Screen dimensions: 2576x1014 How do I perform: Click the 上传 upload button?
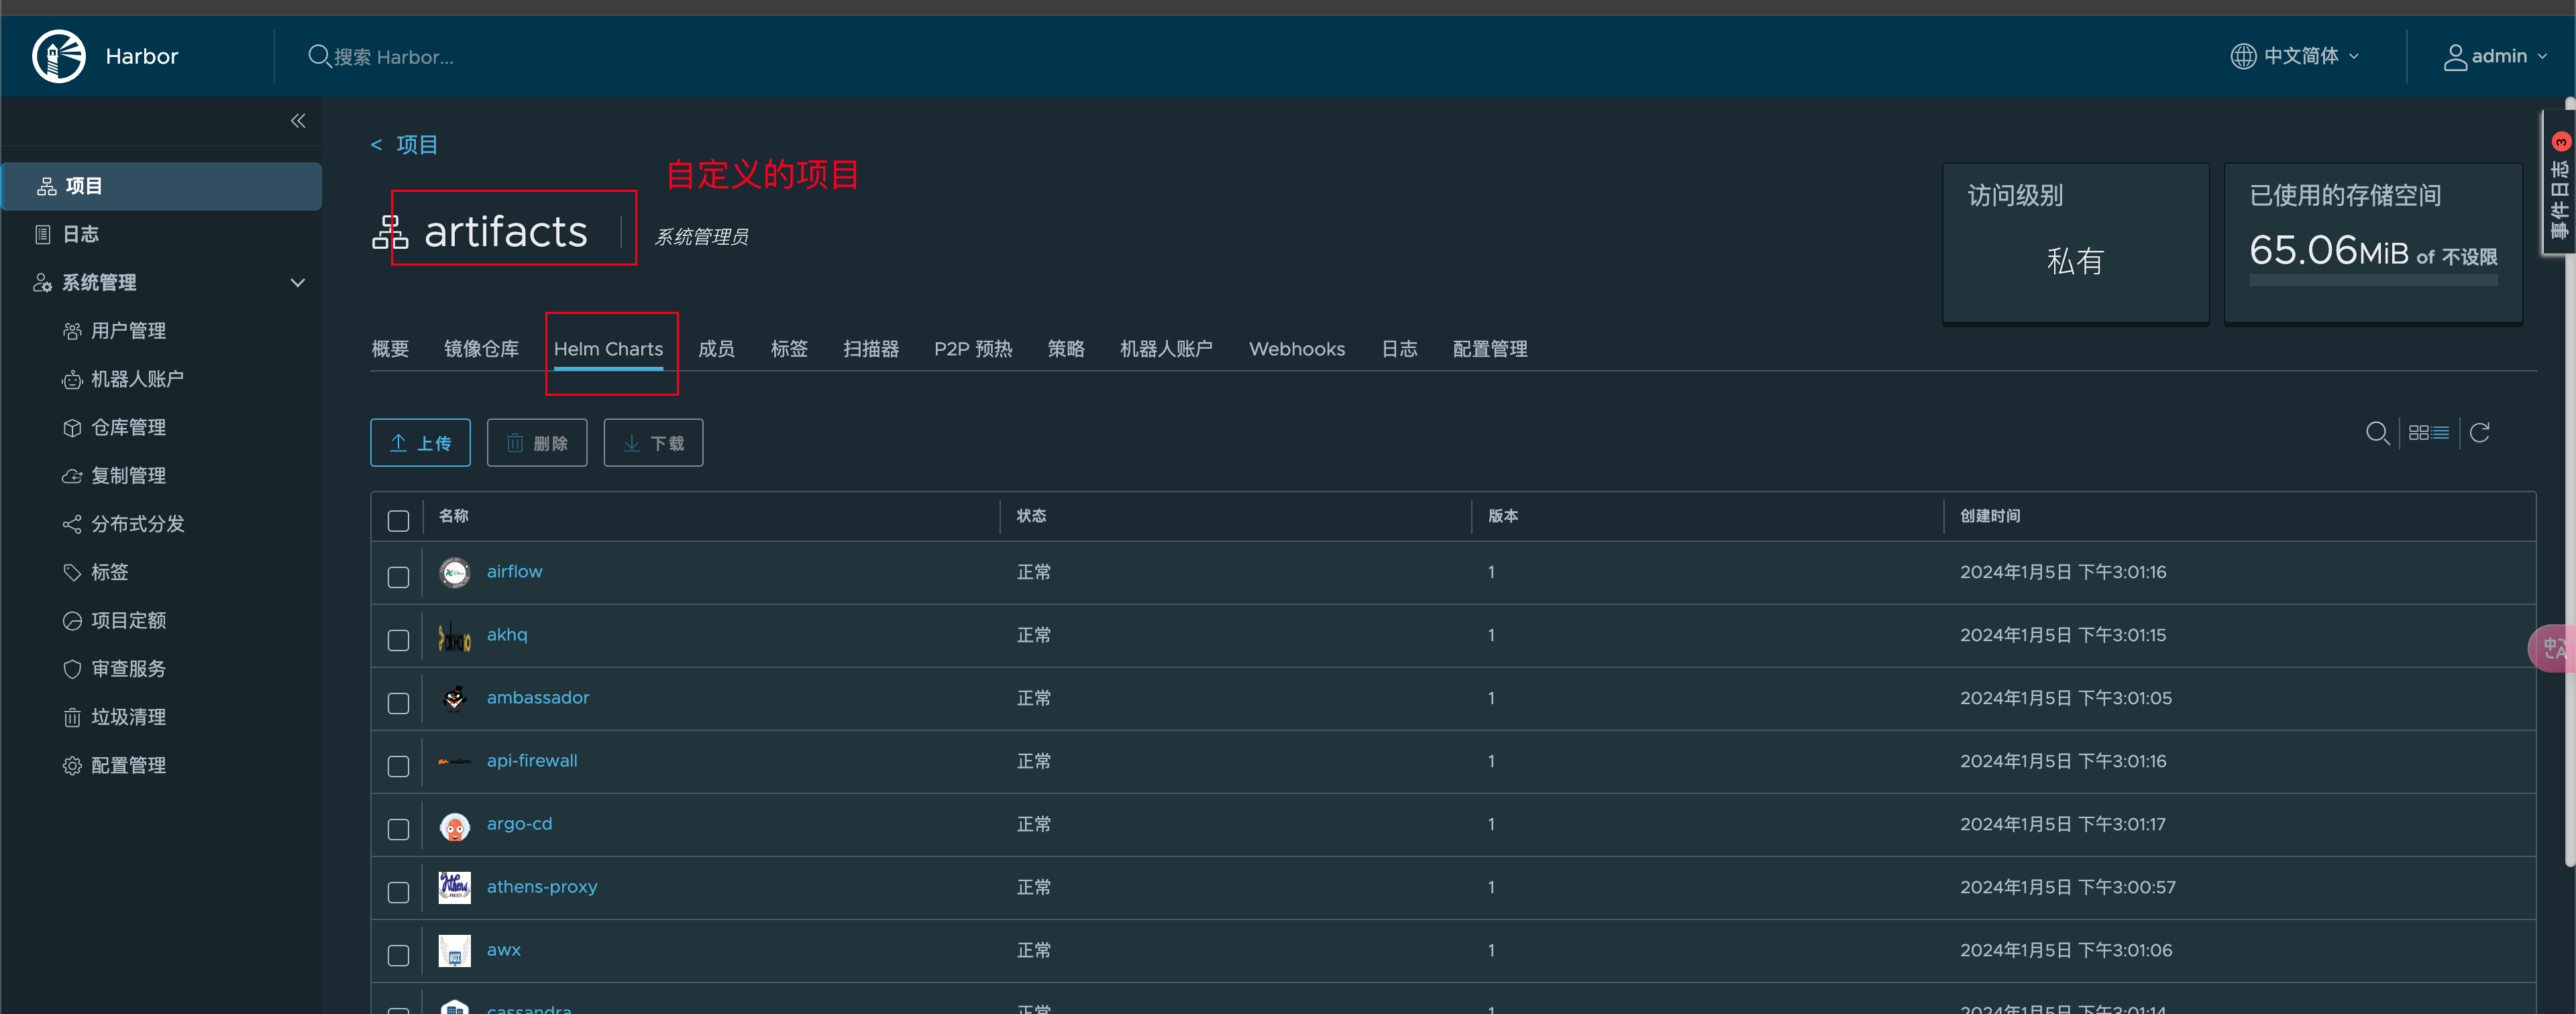point(420,443)
